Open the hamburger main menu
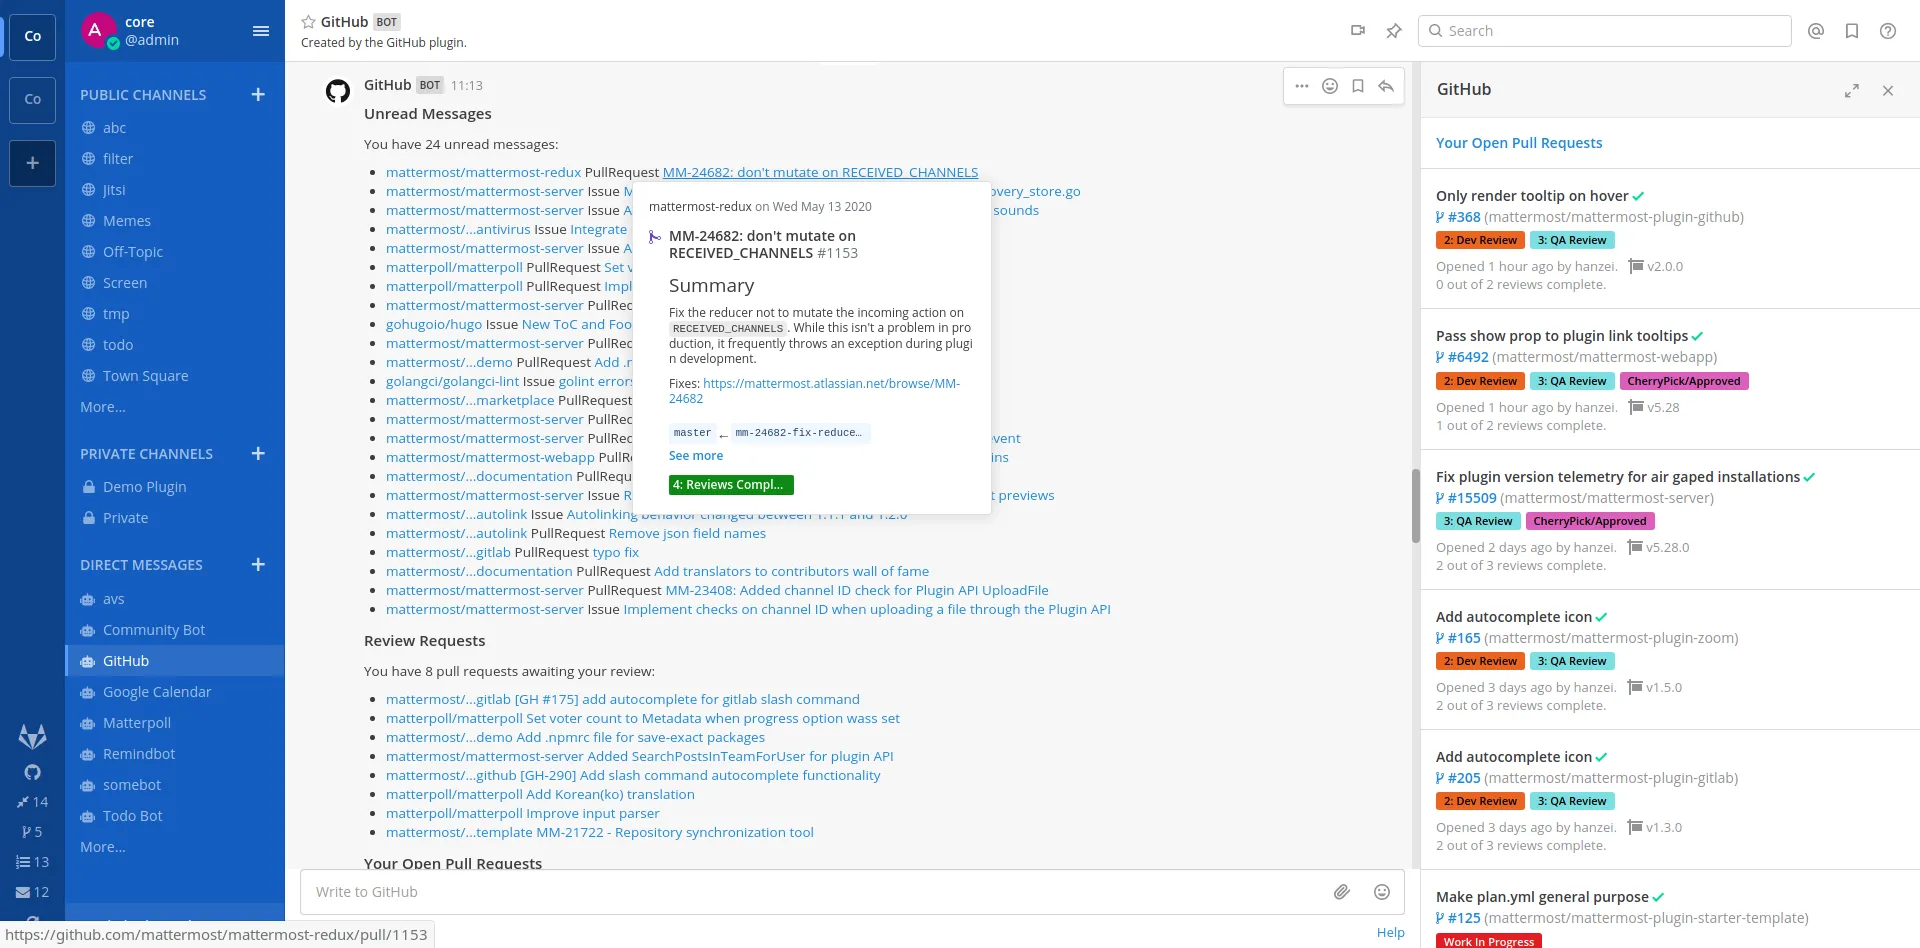The image size is (1920, 948). point(261,31)
